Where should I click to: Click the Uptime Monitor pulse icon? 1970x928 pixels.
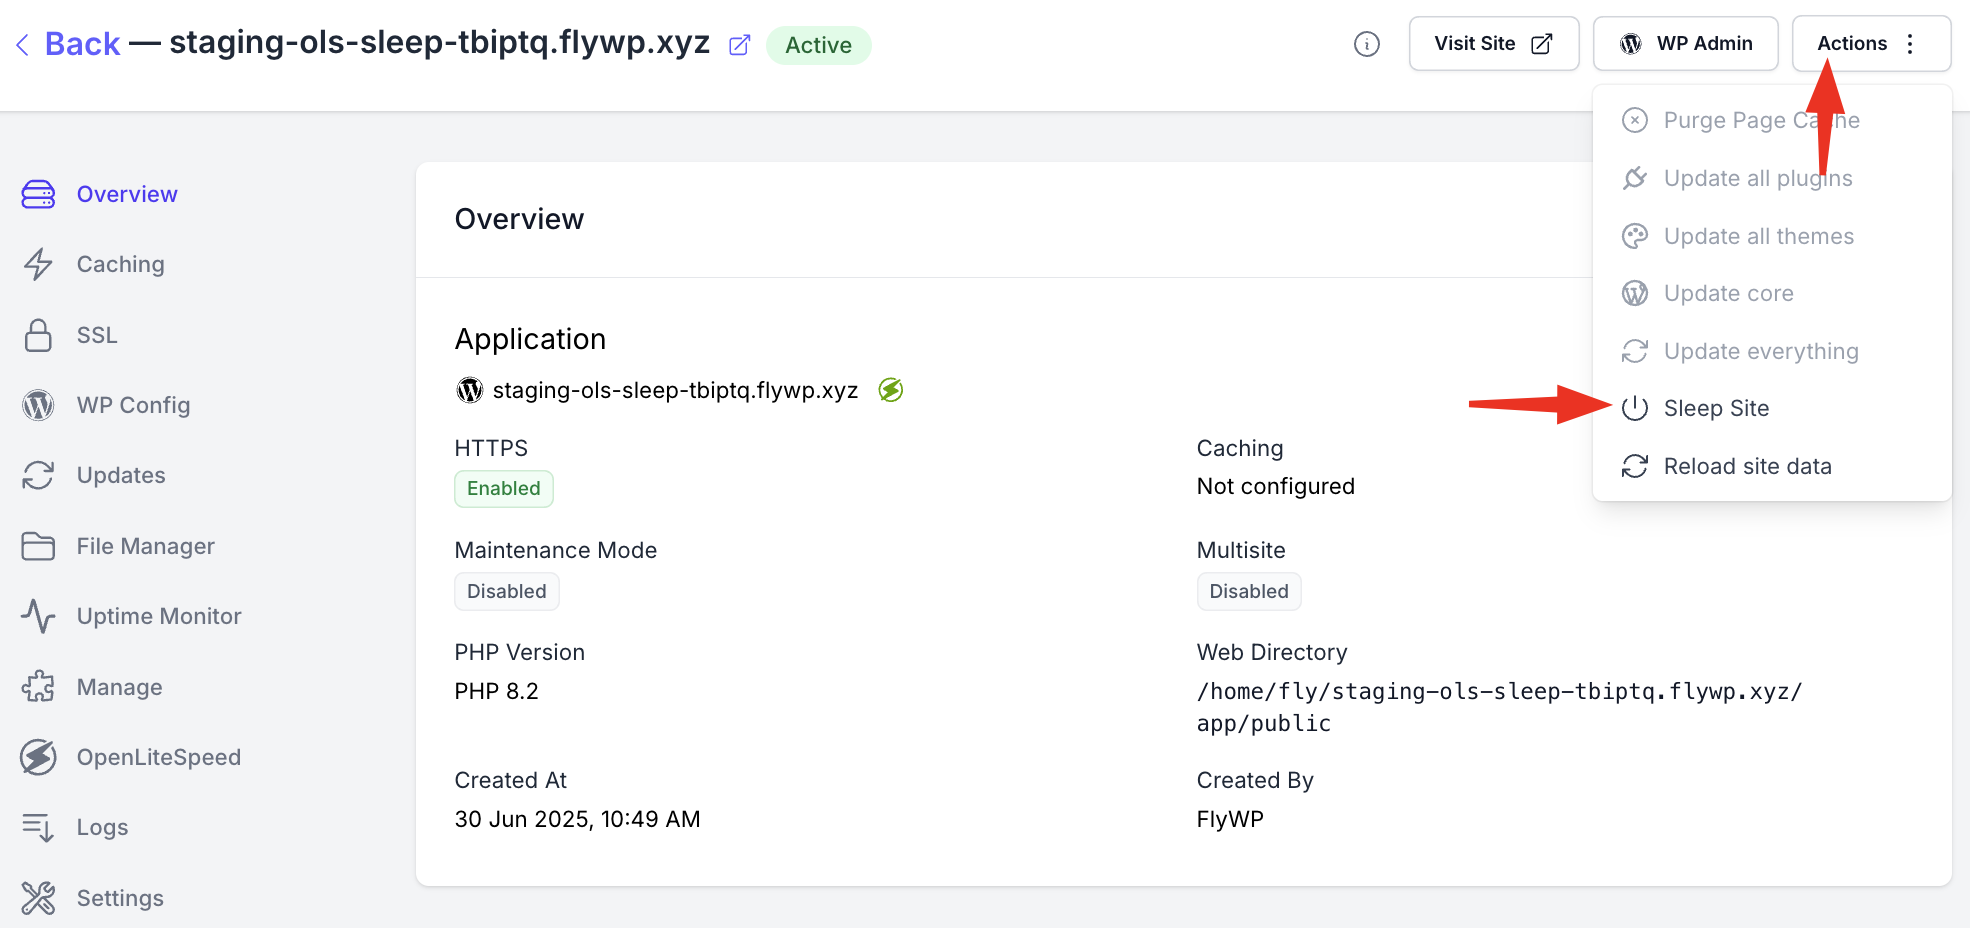pos(38,616)
